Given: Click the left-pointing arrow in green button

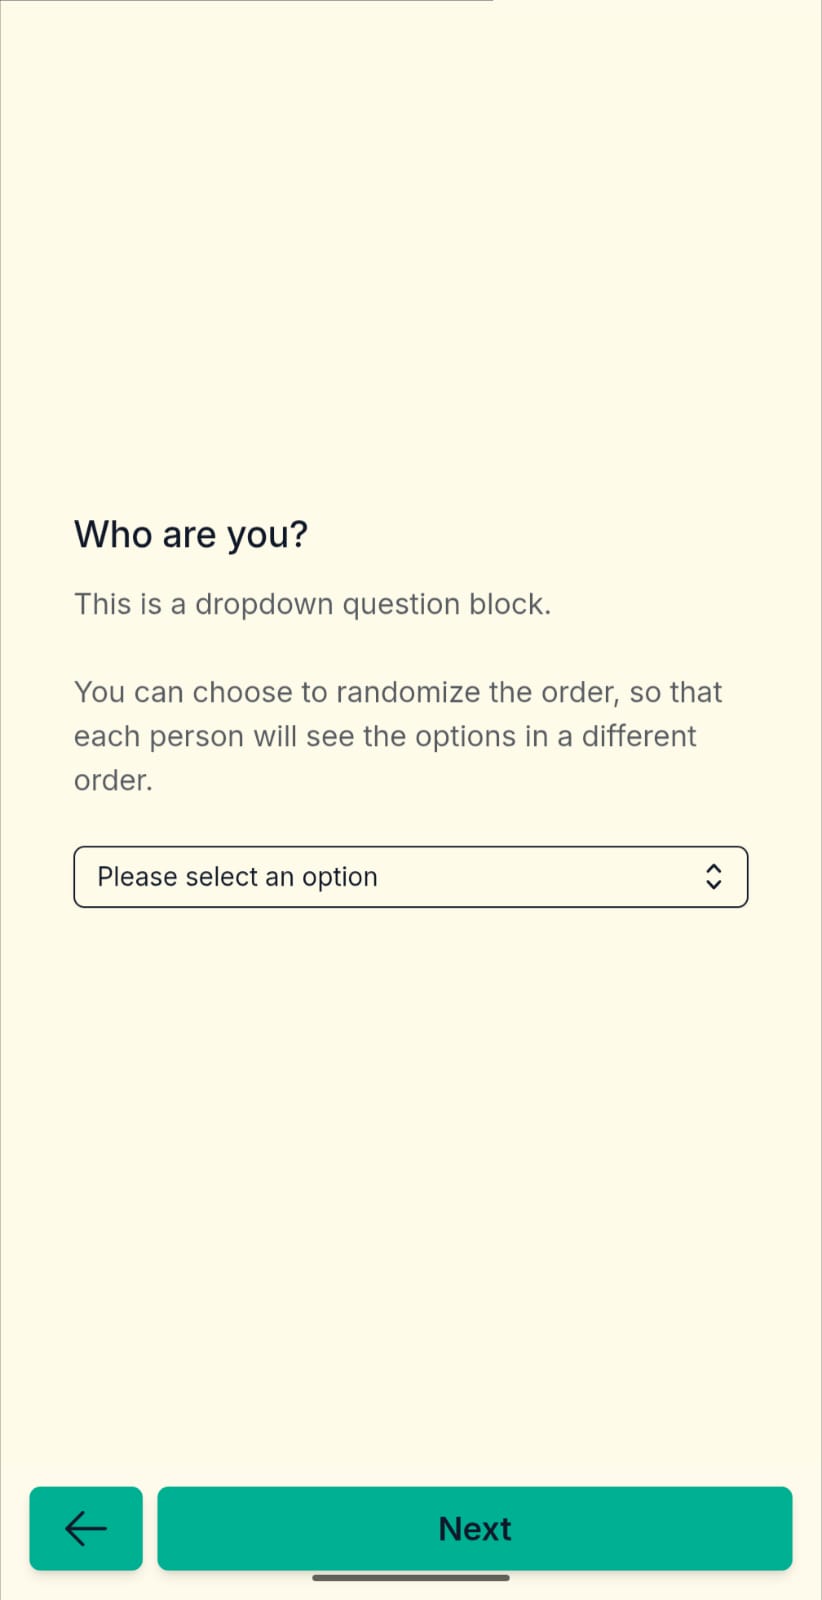Looking at the screenshot, I should [x=86, y=1528].
